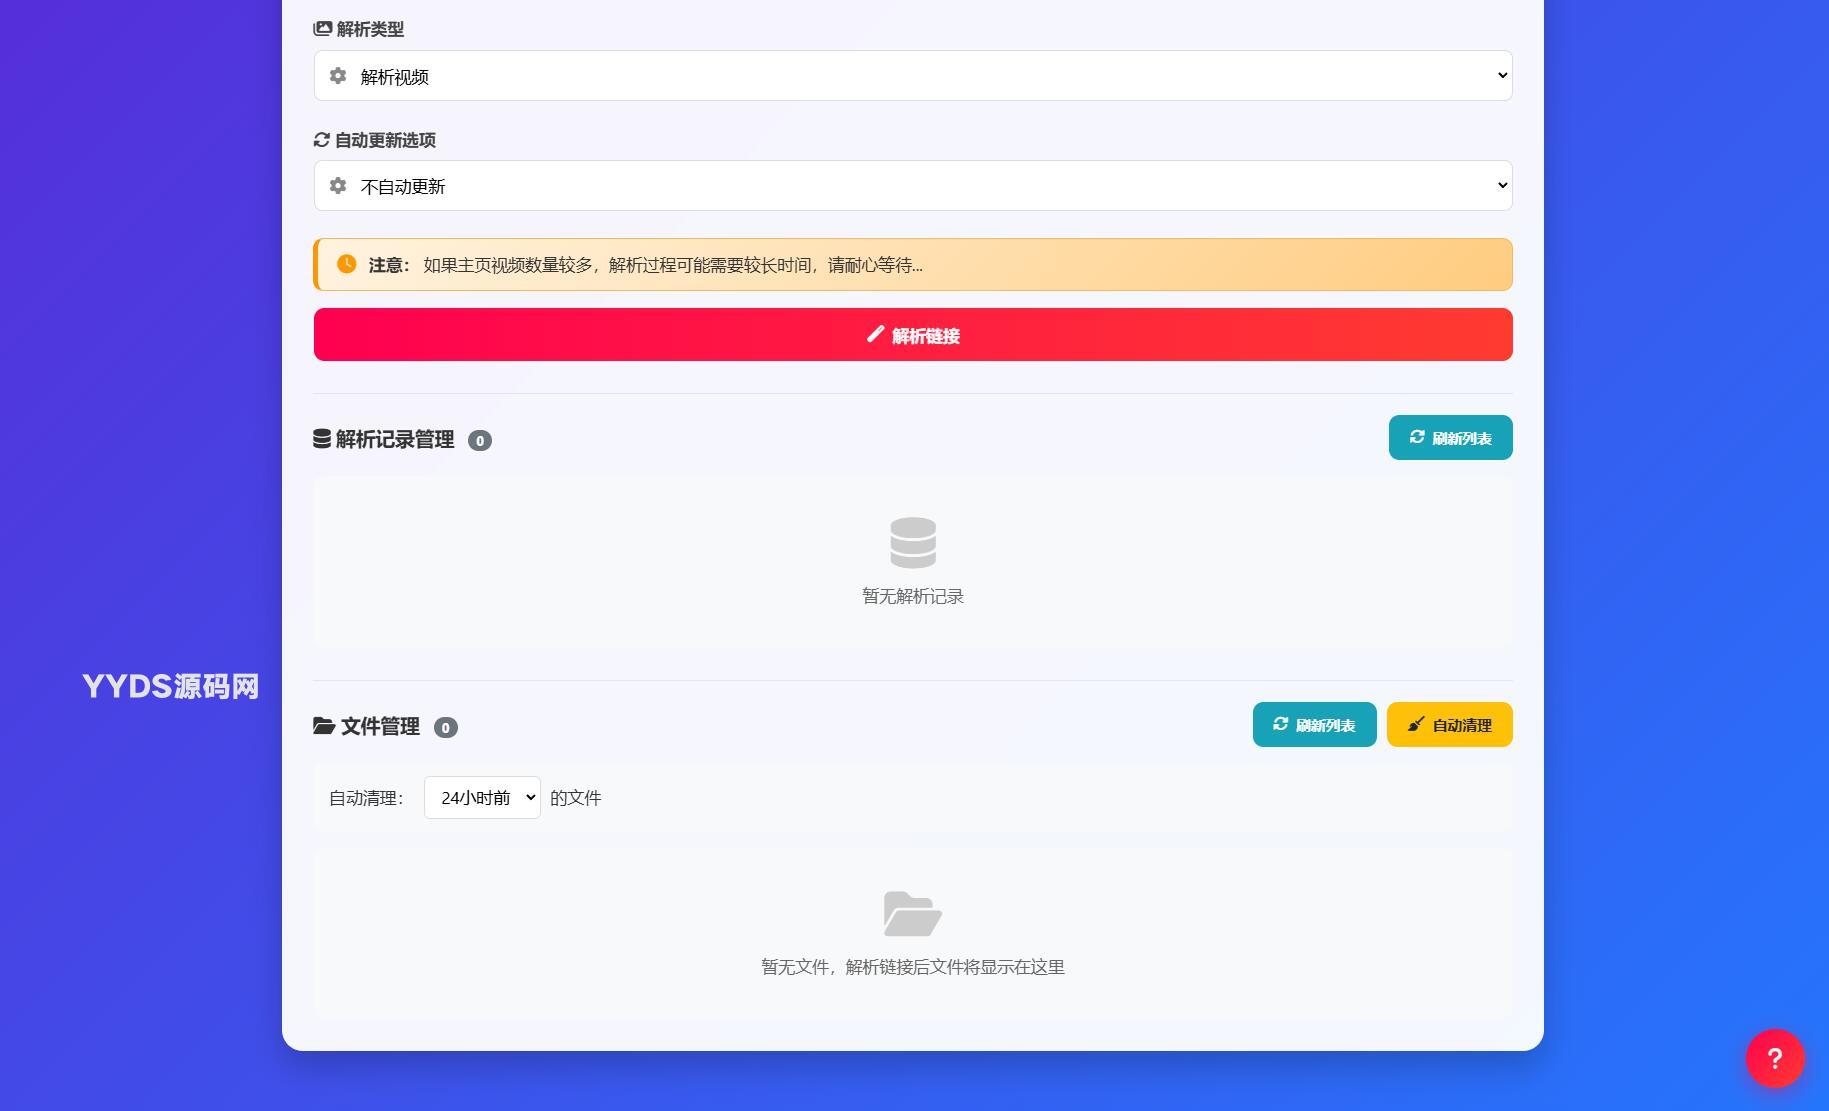Image resolution: width=1829 pixels, height=1111 pixels.
Task: Expand the 不自动更新 auto-update dropdown
Action: click(912, 186)
